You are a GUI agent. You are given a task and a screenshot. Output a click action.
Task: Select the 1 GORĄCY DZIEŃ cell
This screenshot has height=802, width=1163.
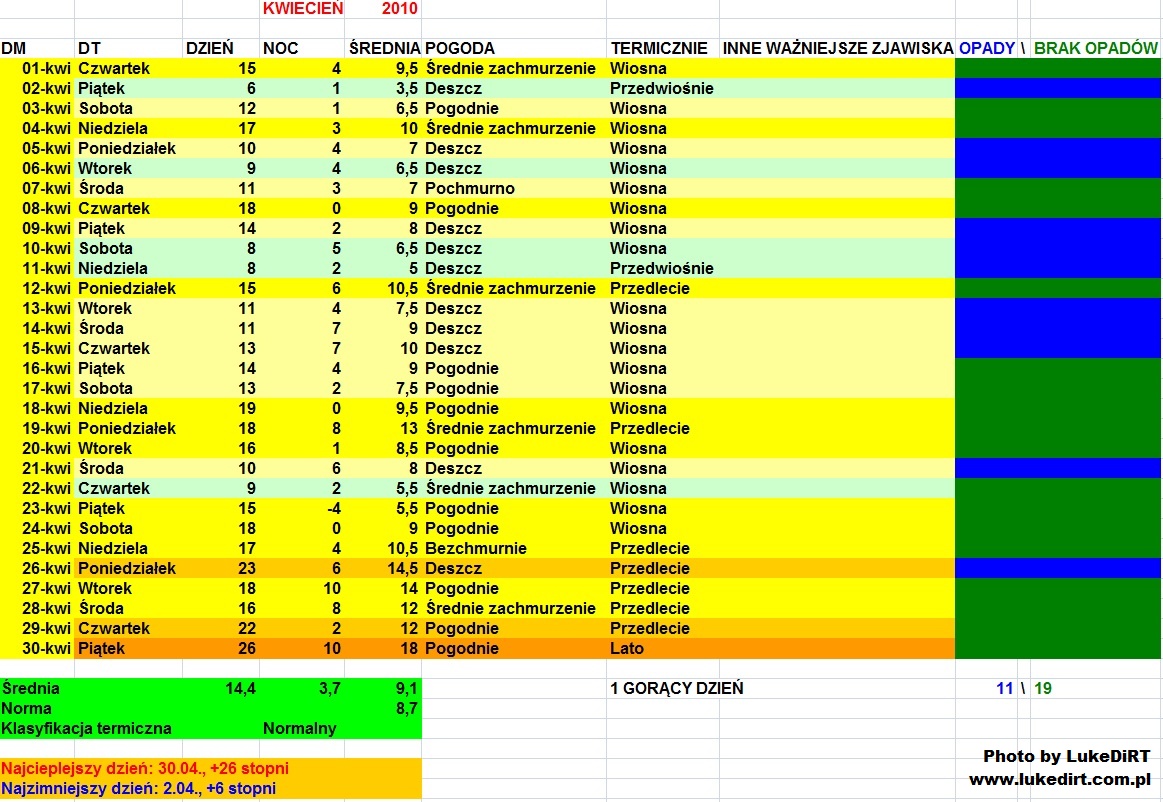point(676,688)
